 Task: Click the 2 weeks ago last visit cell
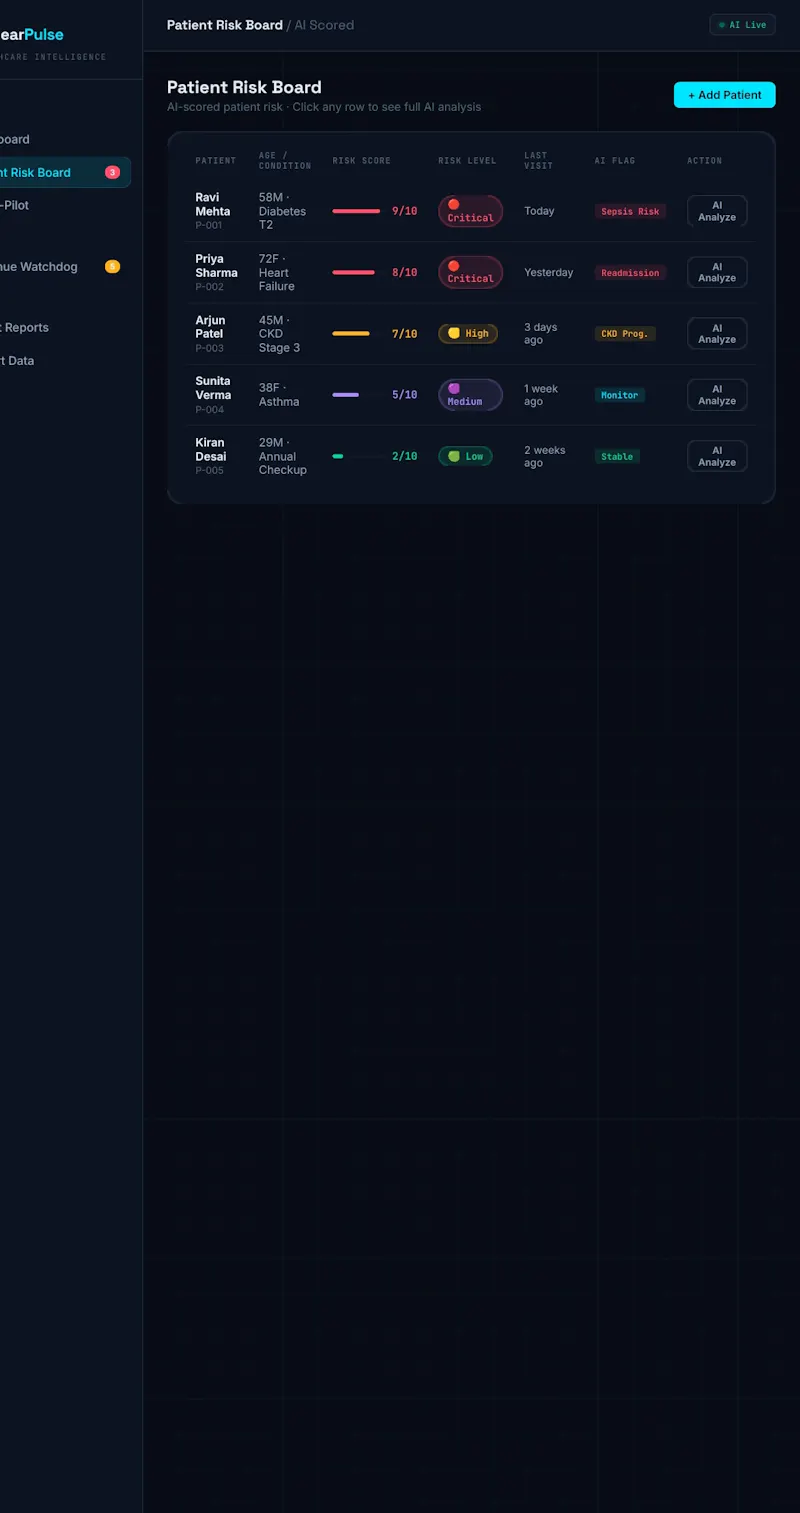tap(545, 456)
